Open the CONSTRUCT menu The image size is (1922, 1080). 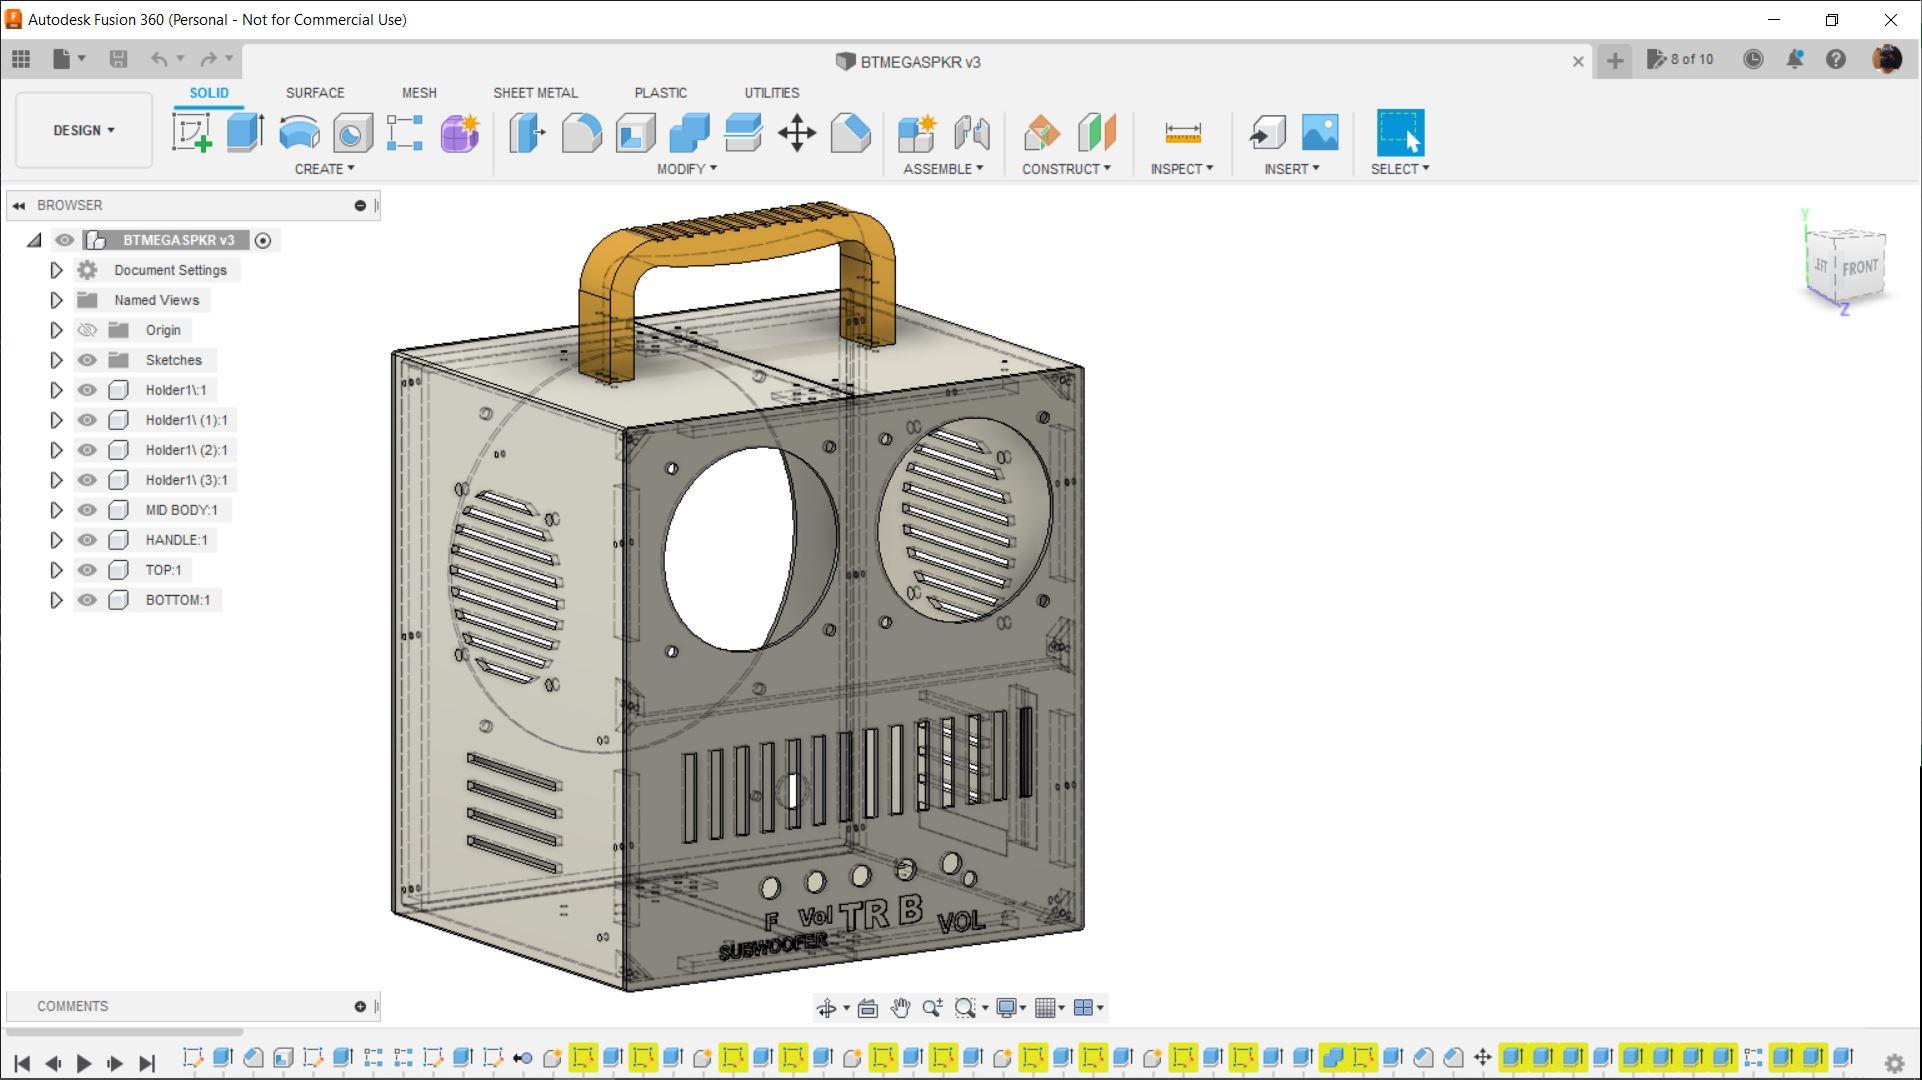1066,169
